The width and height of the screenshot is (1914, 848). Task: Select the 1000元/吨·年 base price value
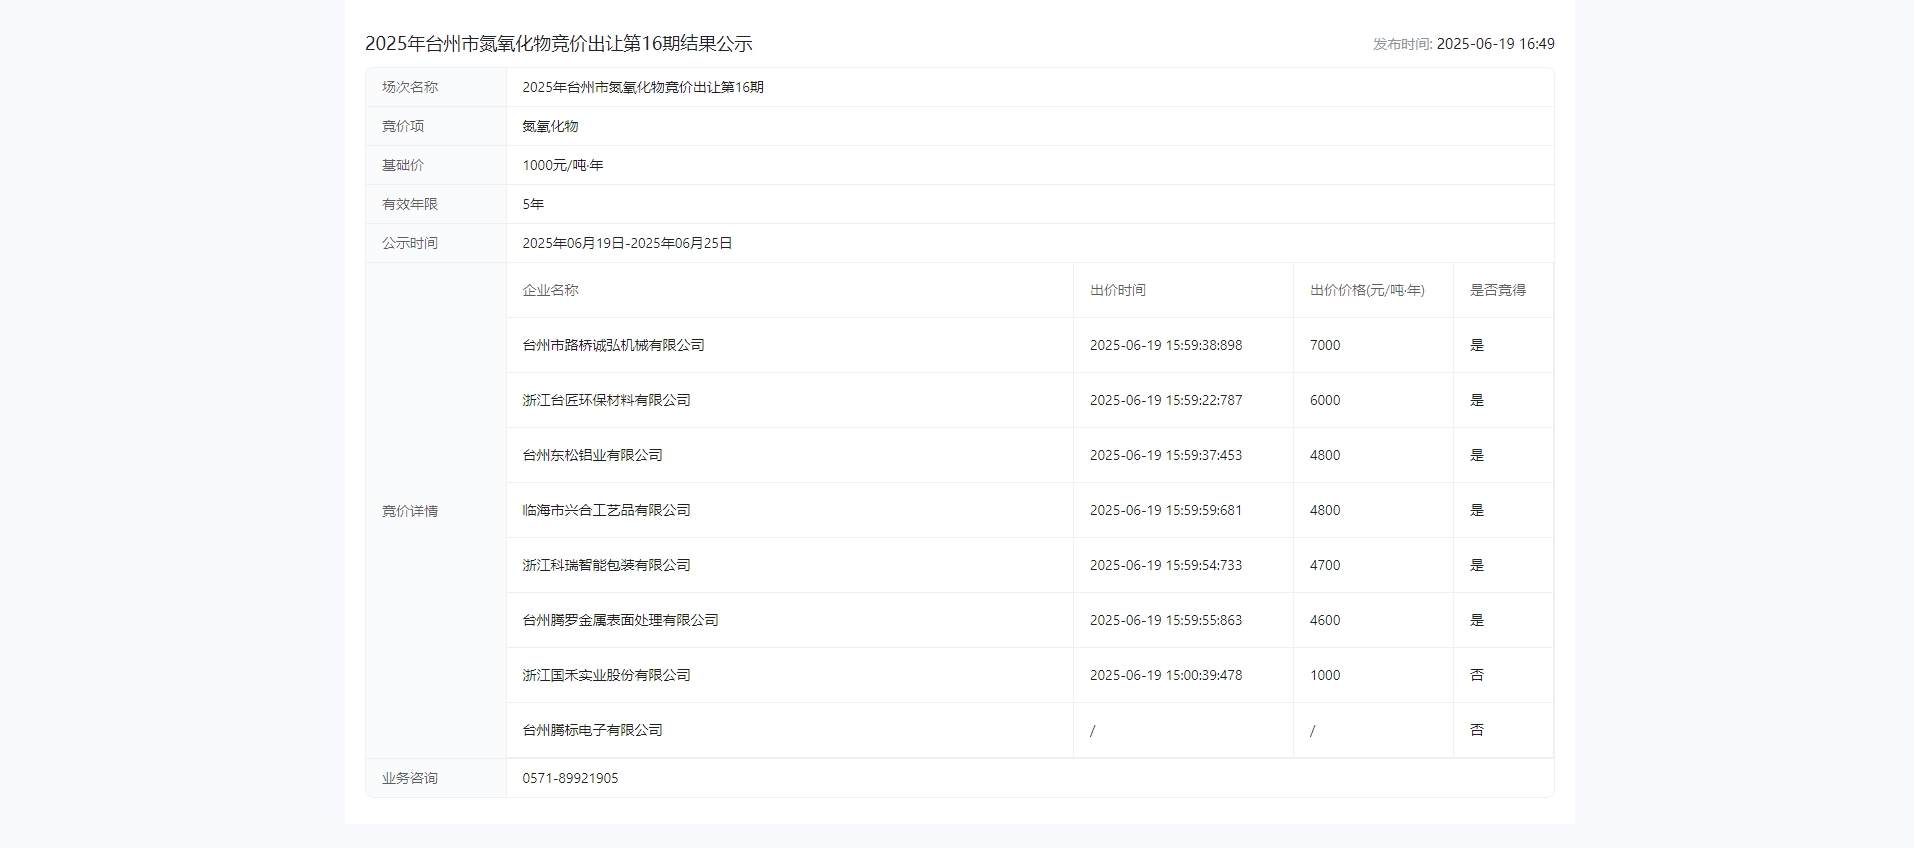pos(563,165)
